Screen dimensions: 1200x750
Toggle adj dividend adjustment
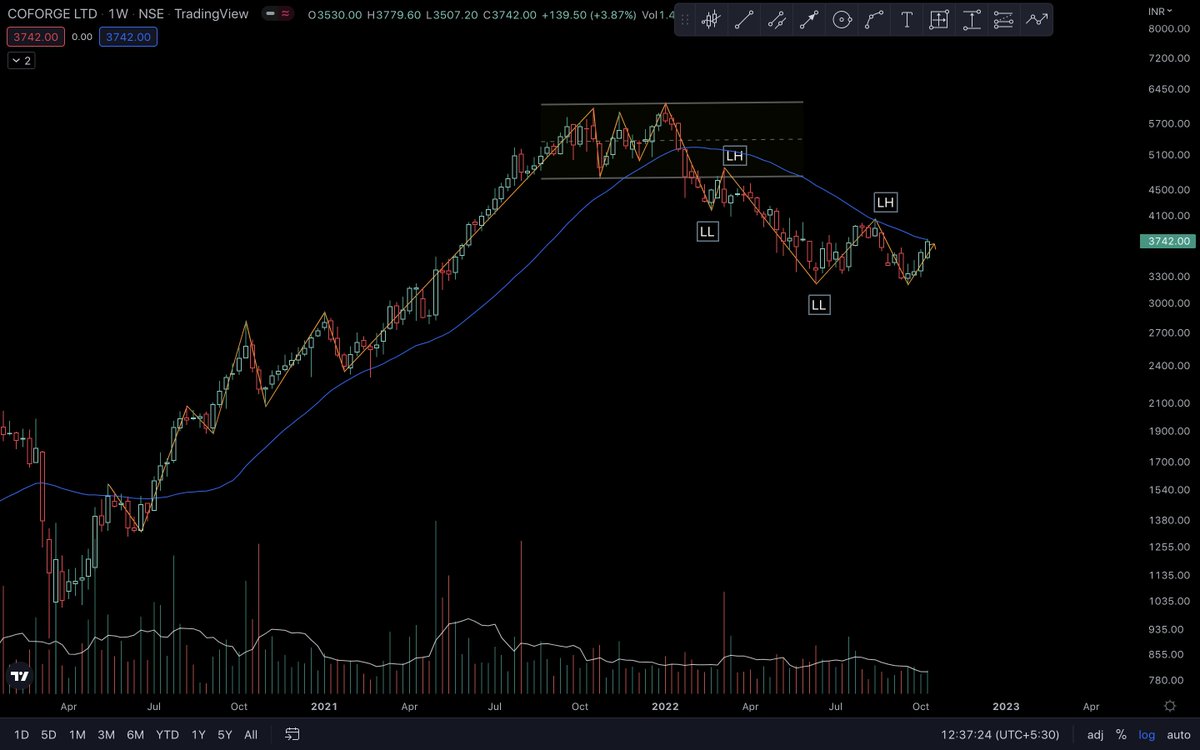(1095, 734)
